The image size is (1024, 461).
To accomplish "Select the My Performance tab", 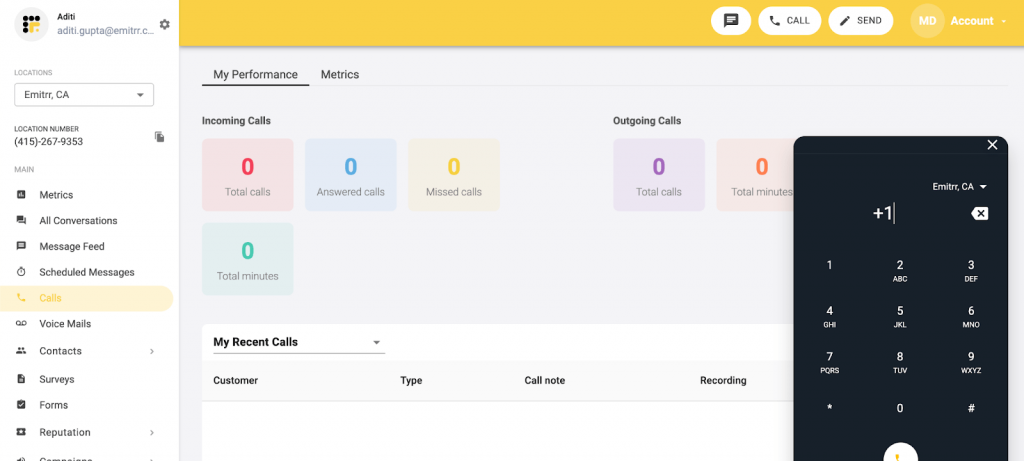I will tap(255, 75).
